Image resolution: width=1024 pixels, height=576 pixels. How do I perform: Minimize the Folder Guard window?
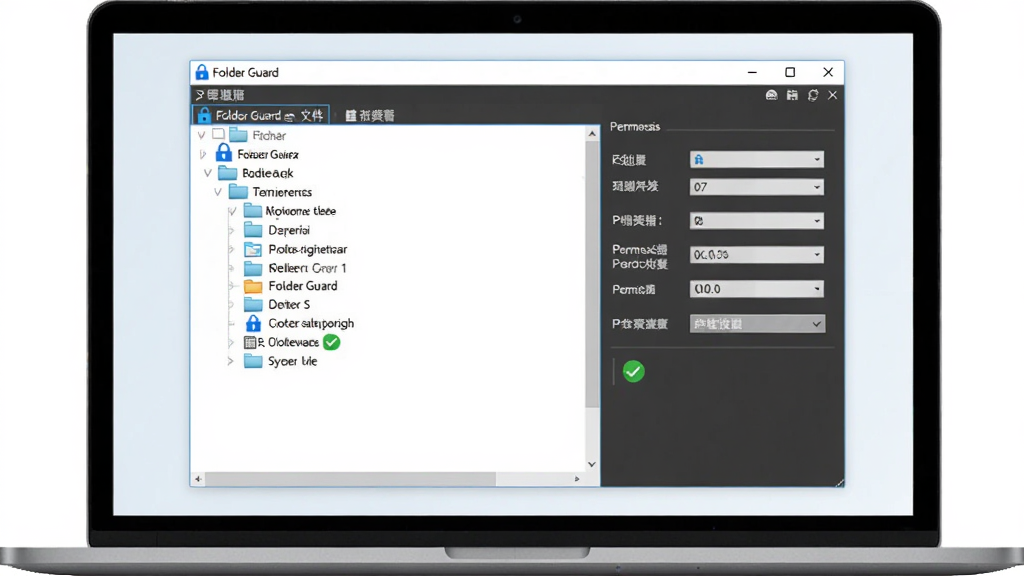[x=752, y=72]
